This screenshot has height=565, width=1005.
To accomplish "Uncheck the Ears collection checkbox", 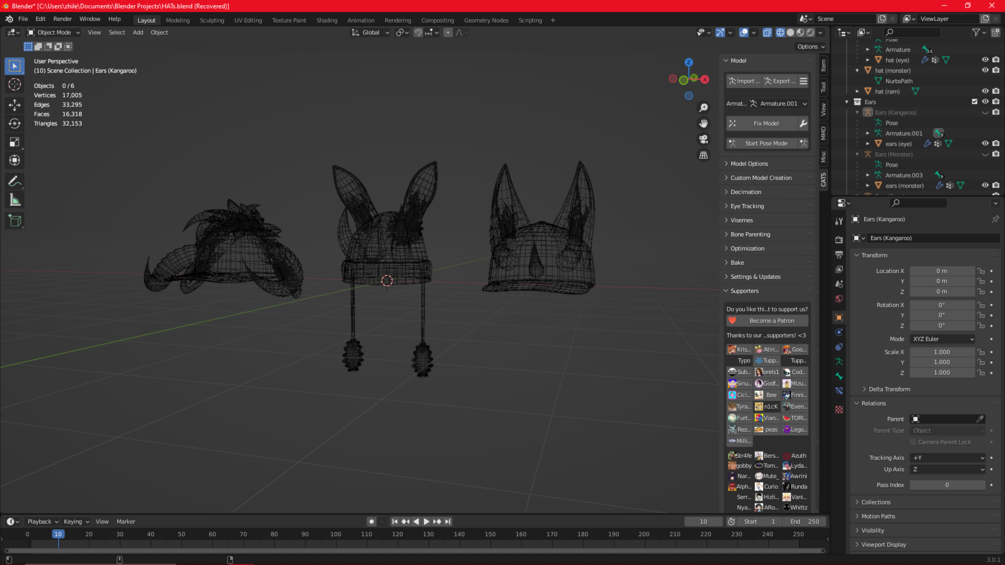I will coord(975,102).
